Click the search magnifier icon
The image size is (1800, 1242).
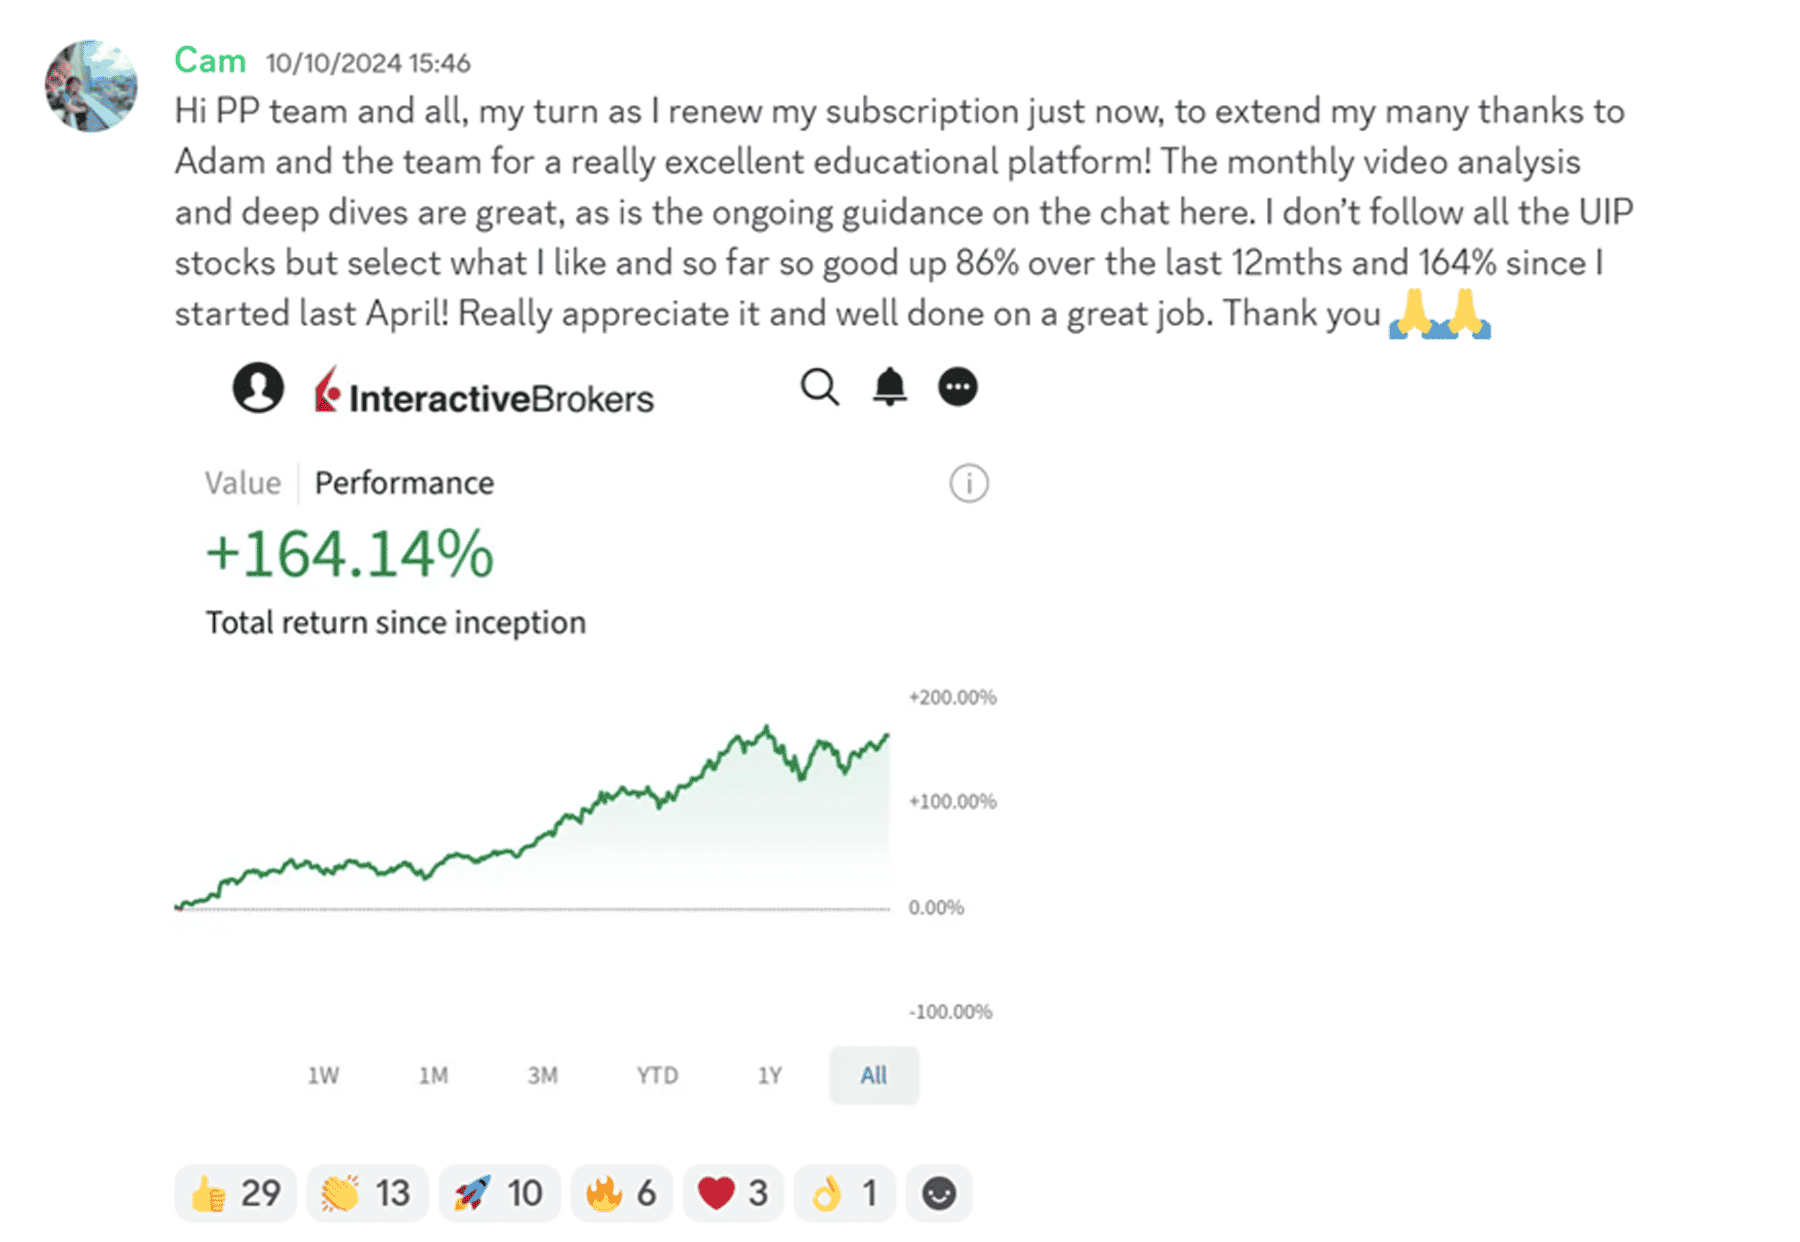[820, 387]
